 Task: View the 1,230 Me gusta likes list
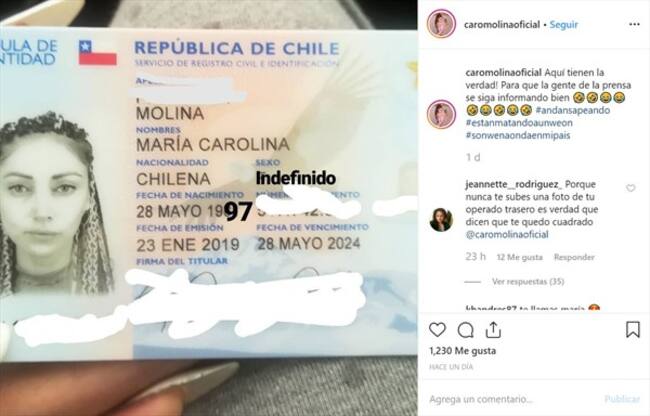462,351
